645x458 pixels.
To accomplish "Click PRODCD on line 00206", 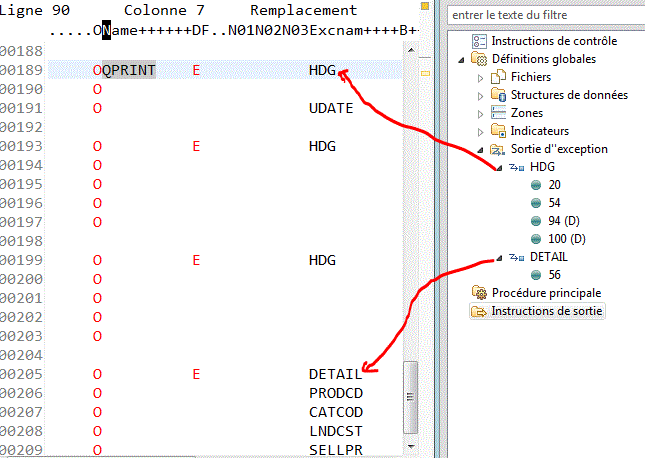I will [336, 393].
